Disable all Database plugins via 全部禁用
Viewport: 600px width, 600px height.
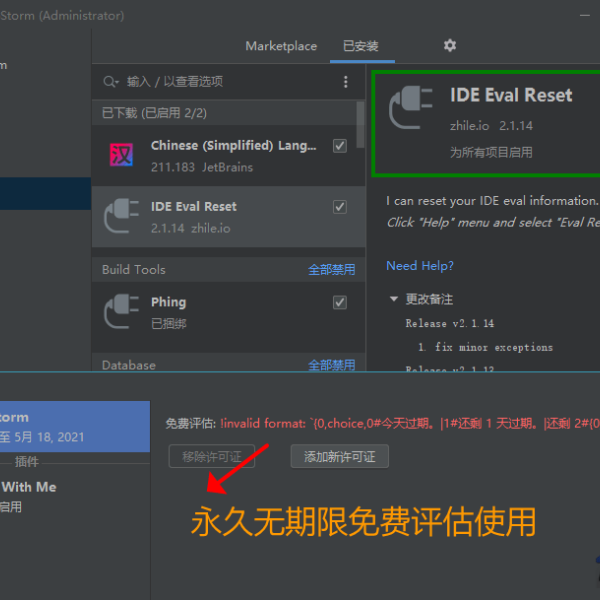coord(331,365)
